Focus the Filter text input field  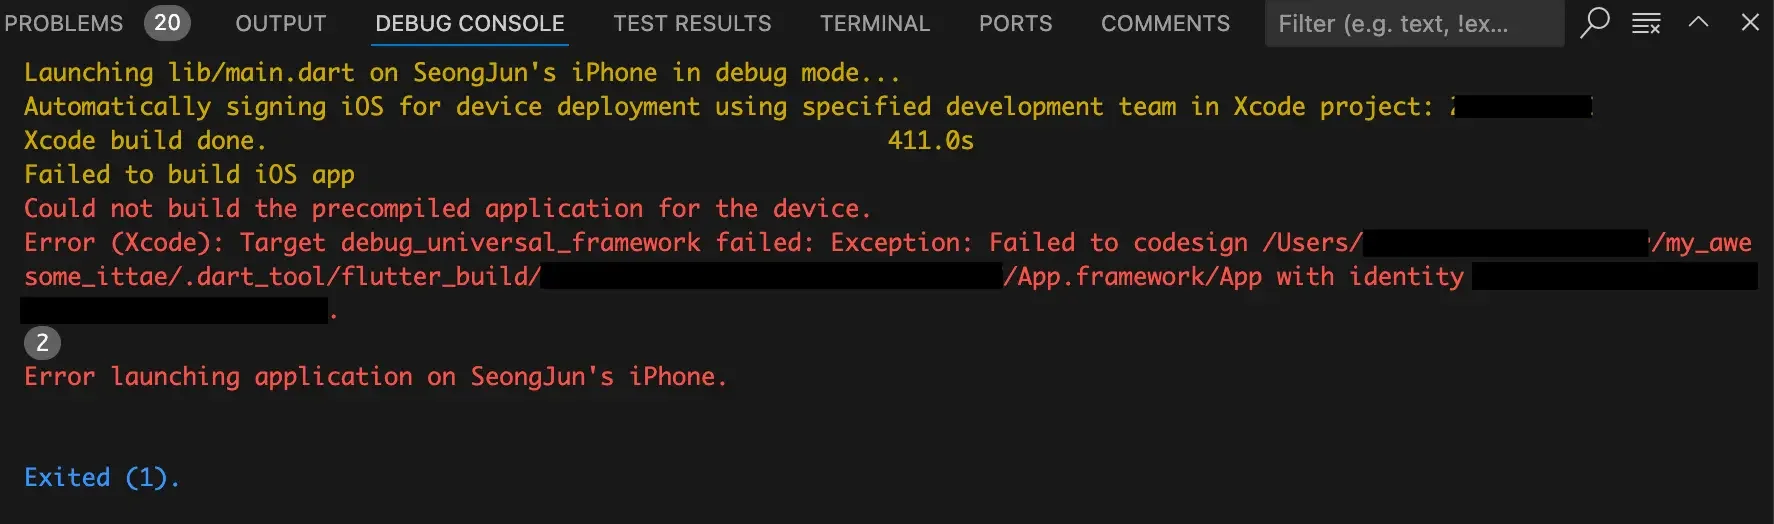(1414, 23)
